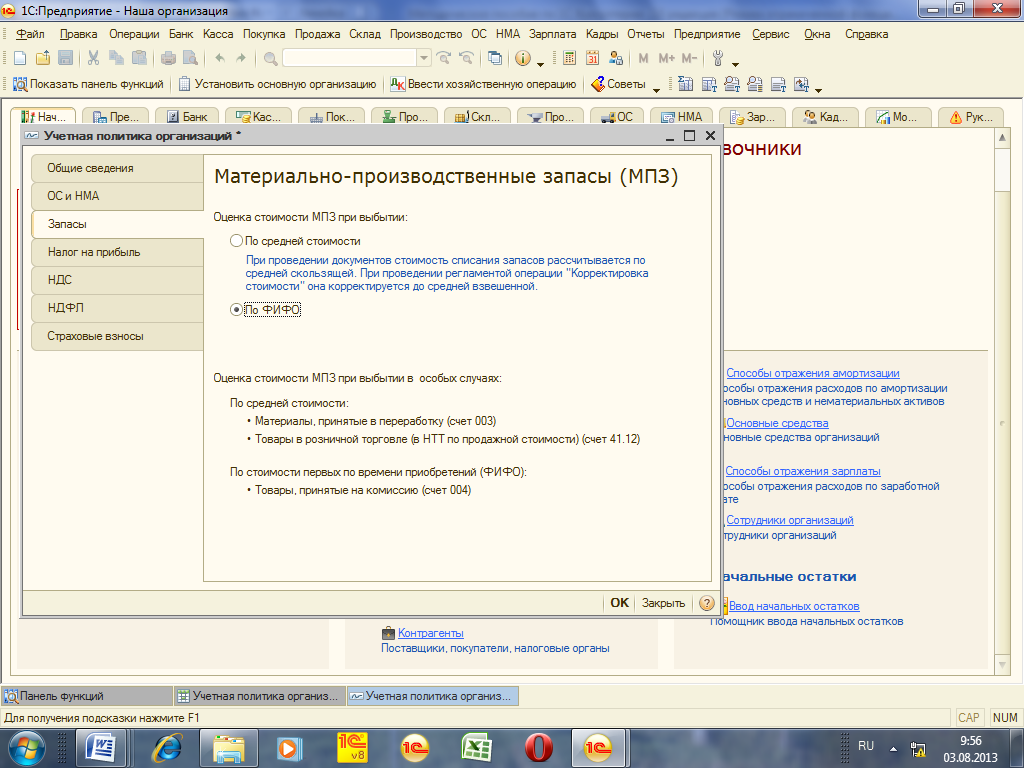Click the New document icon
This screenshot has height=768, width=1024.
coord(20,58)
